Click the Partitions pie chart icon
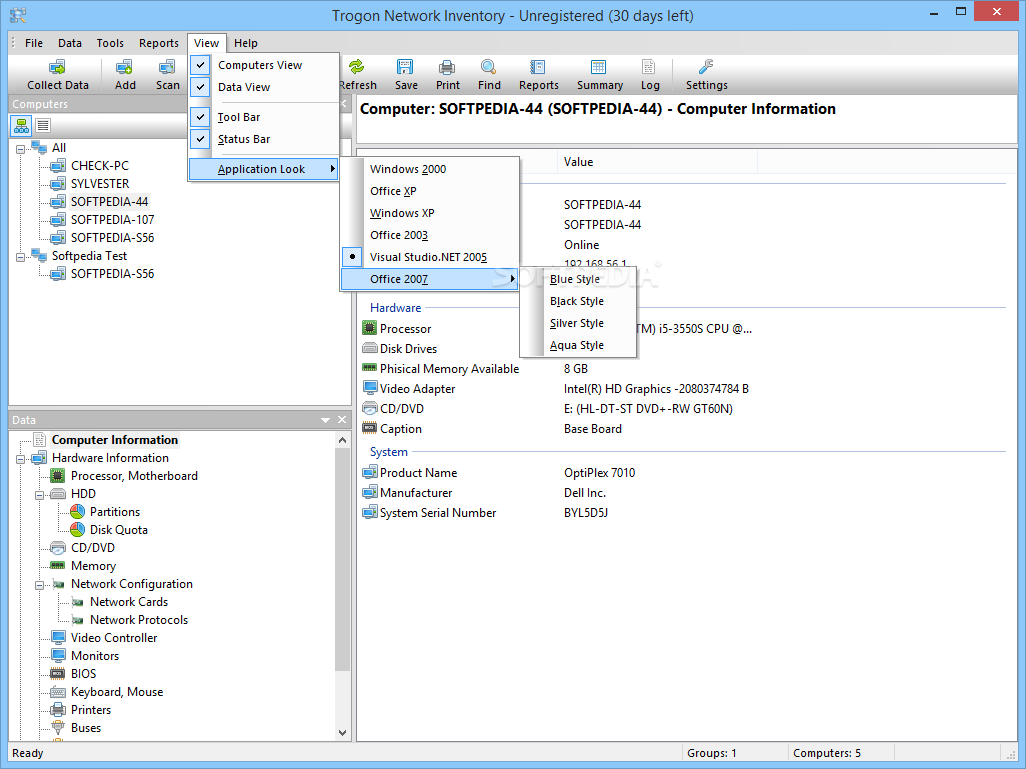Screen dimensions: 1026x769 pyautogui.click(x=77, y=511)
